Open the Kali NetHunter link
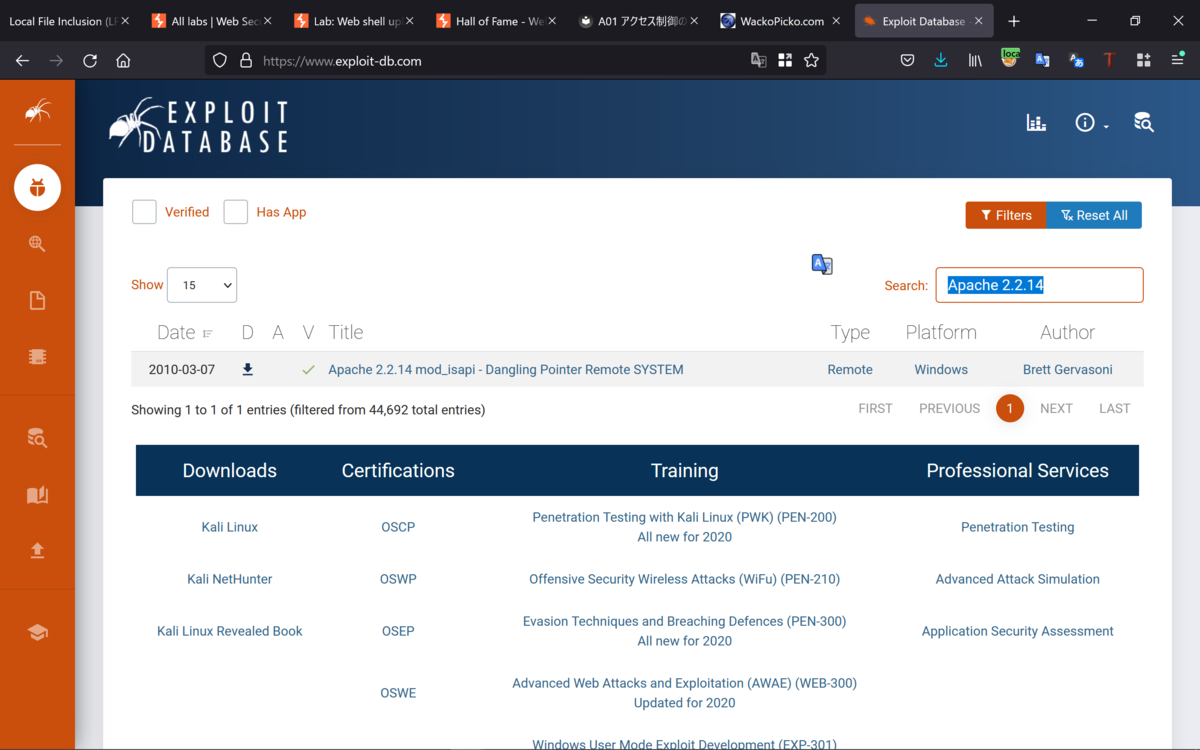This screenshot has width=1200, height=750. click(x=230, y=579)
